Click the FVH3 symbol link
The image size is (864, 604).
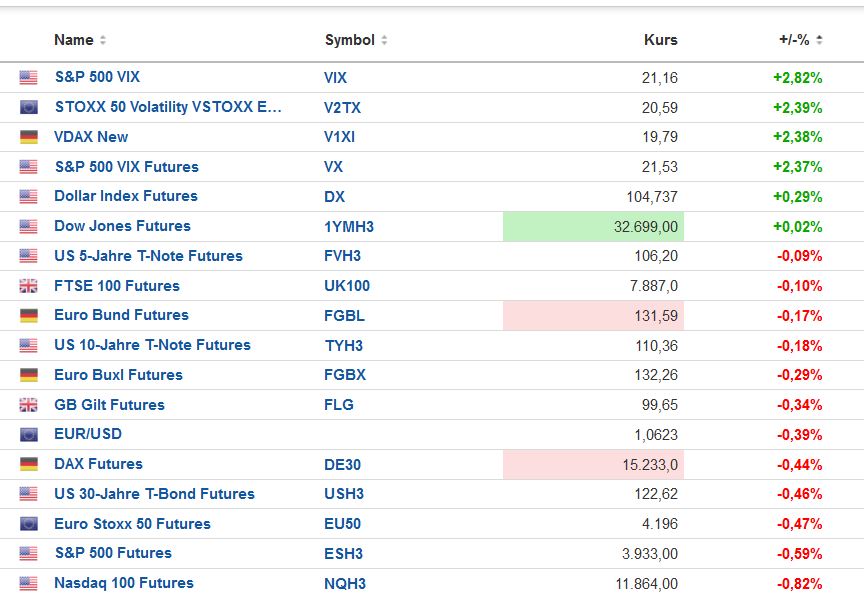point(343,256)
